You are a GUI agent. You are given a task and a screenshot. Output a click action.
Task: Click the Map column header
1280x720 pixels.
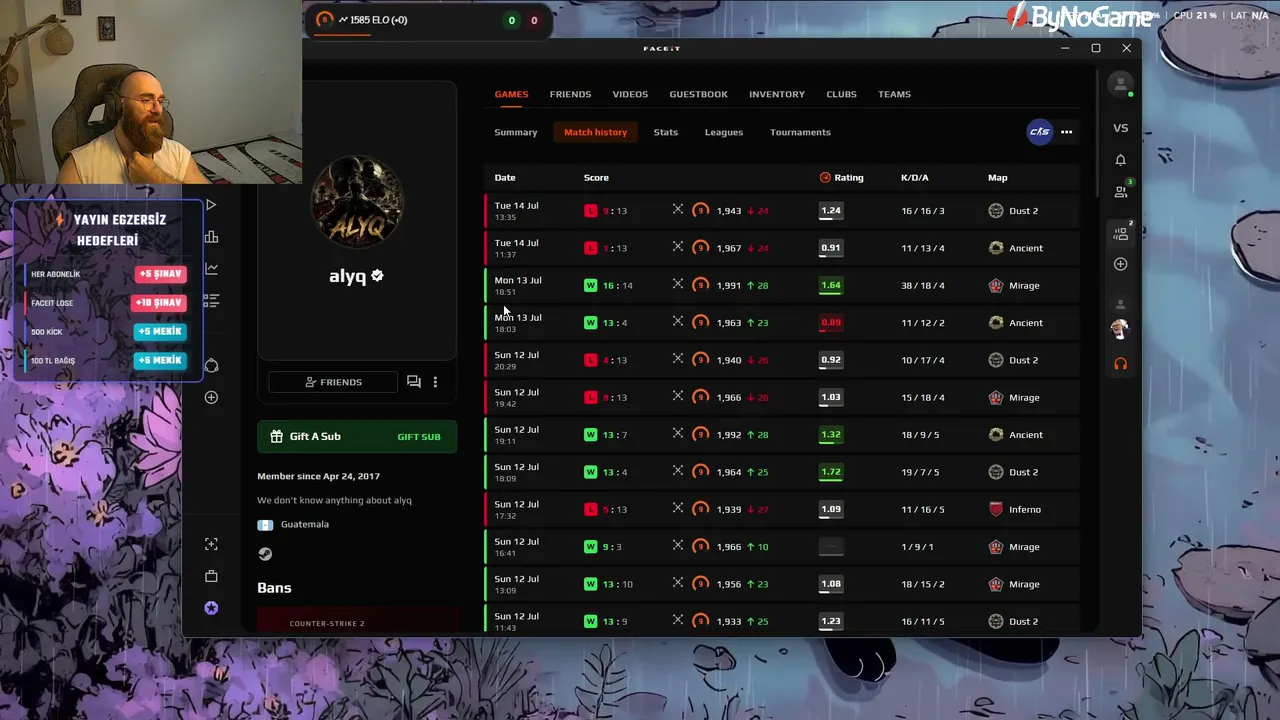(998, 178)
